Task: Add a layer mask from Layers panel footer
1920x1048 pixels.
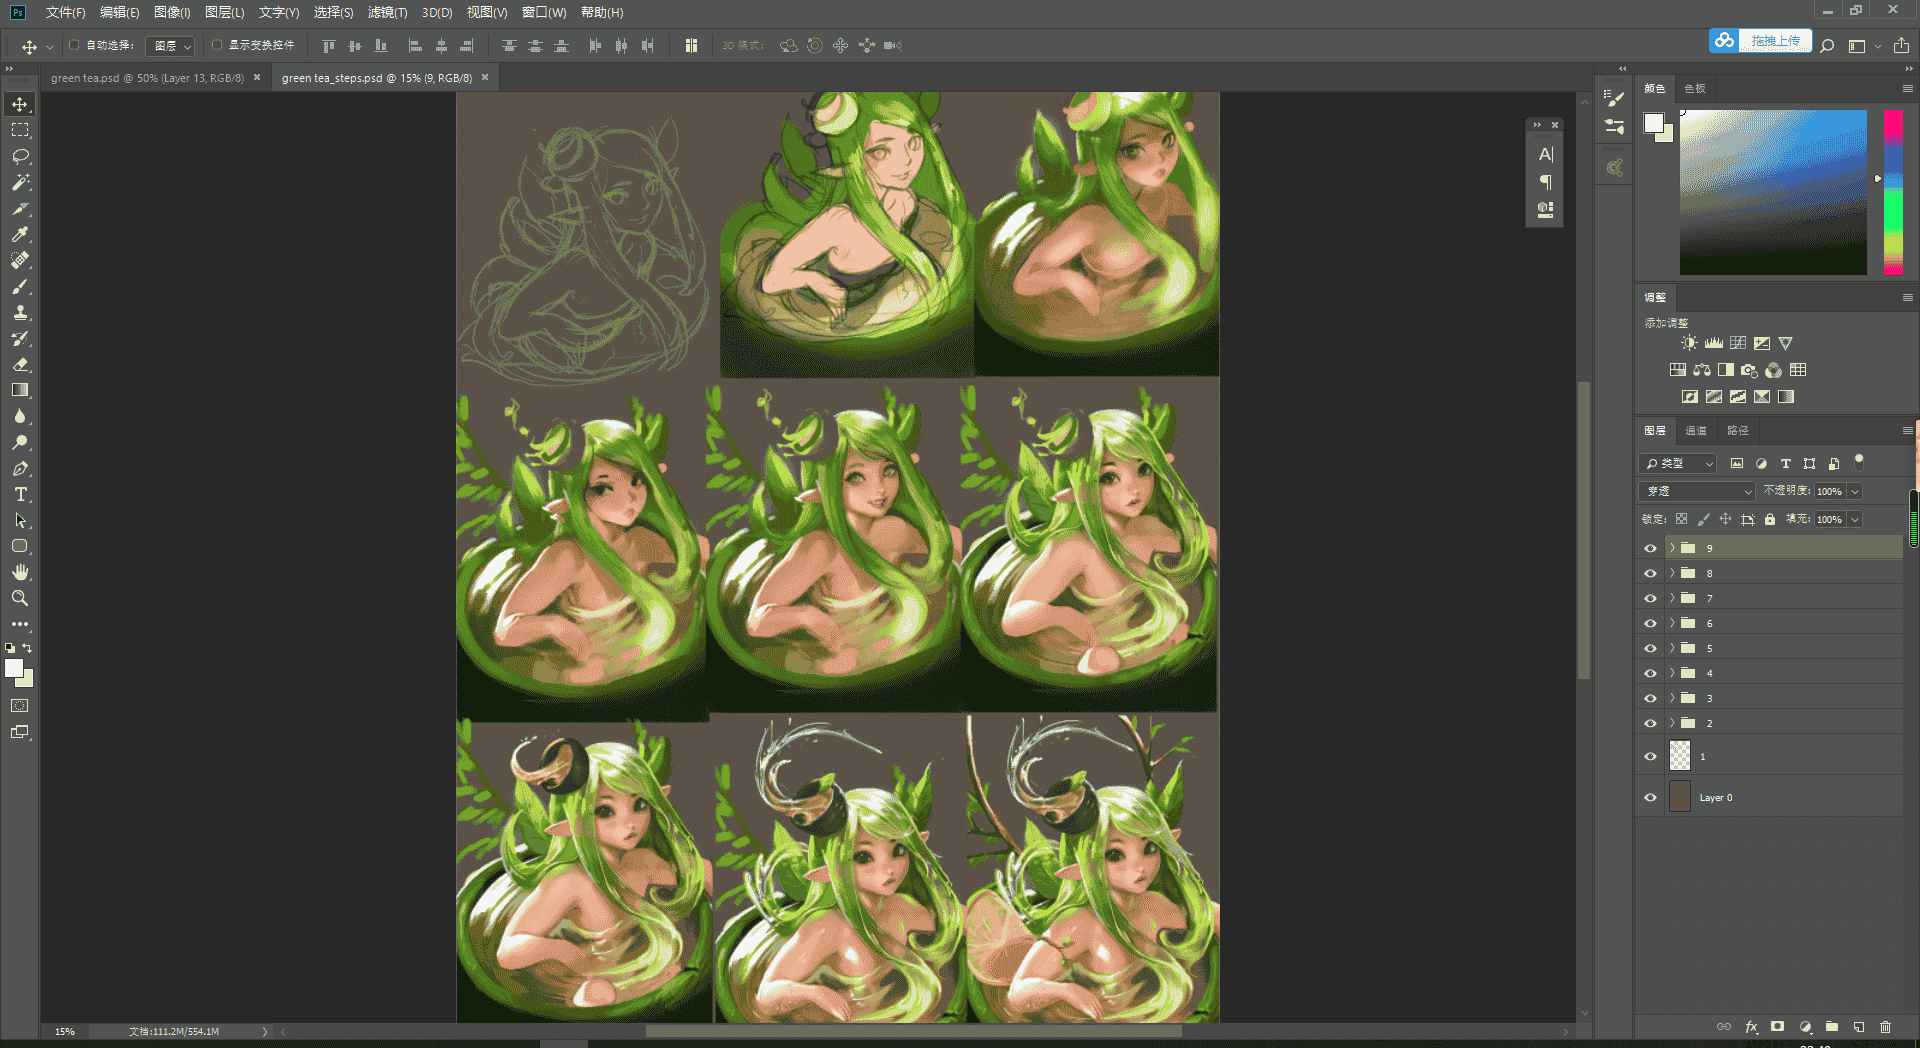Action: (x=1777, y=1027)
